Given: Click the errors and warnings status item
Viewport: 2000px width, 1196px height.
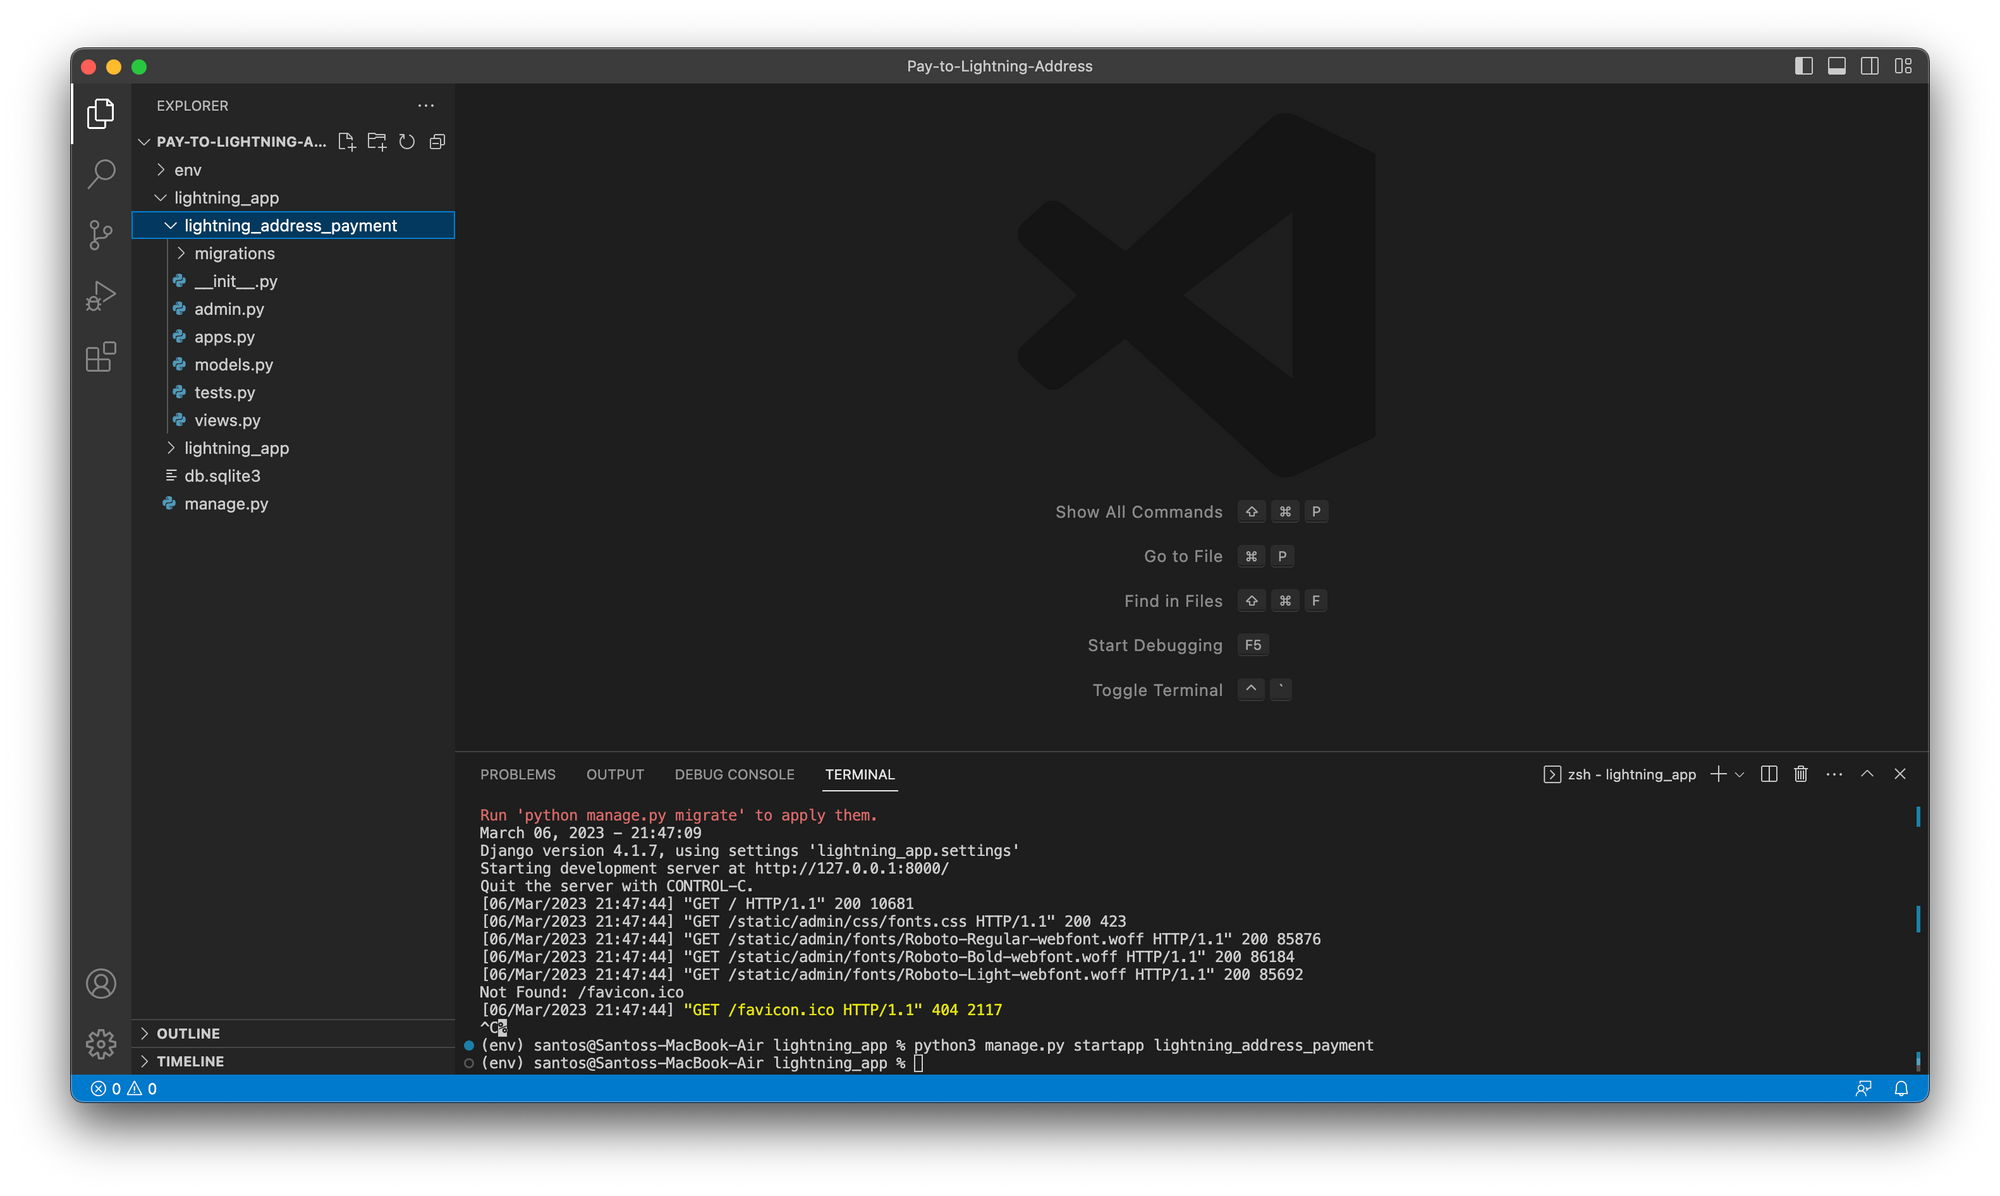Looking at the screenshot, I should (124, 1089).
